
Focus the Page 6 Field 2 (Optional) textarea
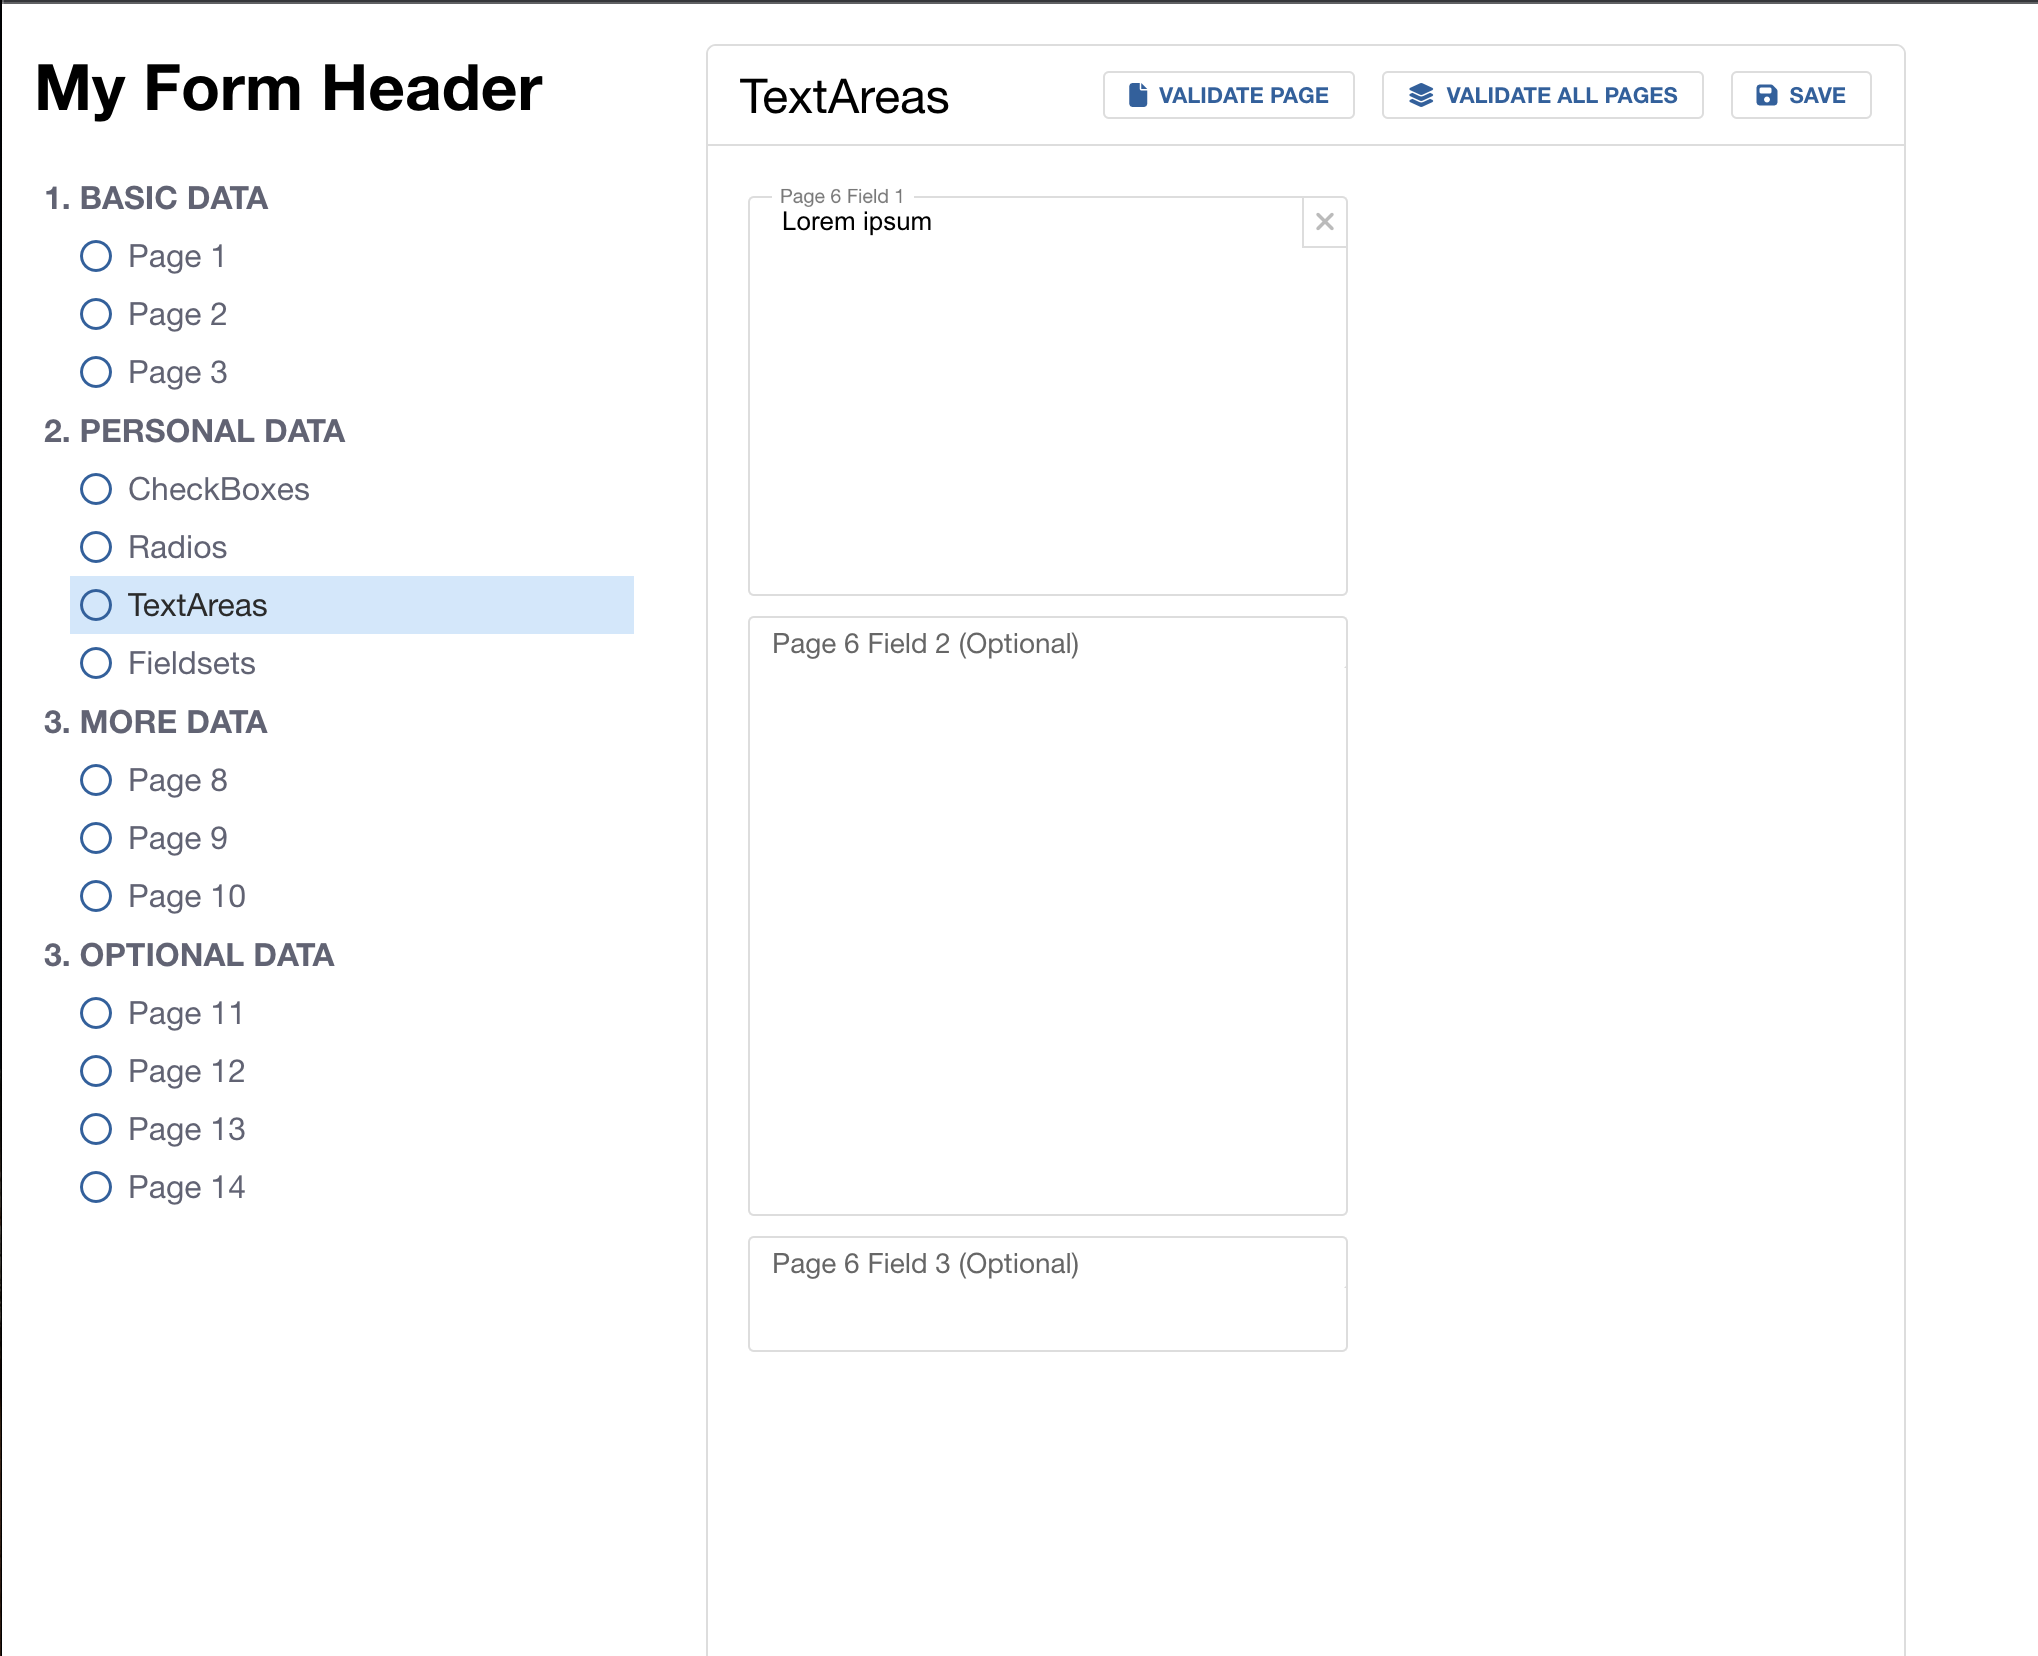[1048, 916]
